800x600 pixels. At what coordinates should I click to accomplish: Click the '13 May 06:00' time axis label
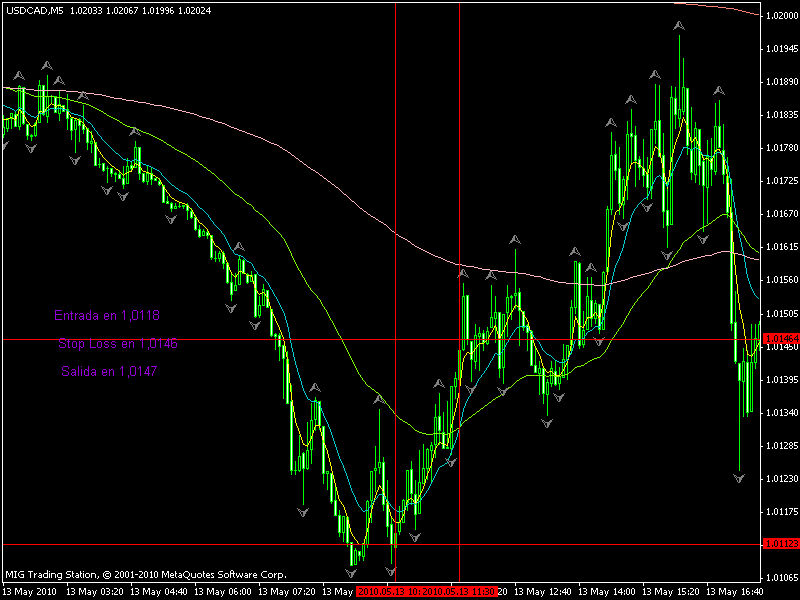(226, 591)
